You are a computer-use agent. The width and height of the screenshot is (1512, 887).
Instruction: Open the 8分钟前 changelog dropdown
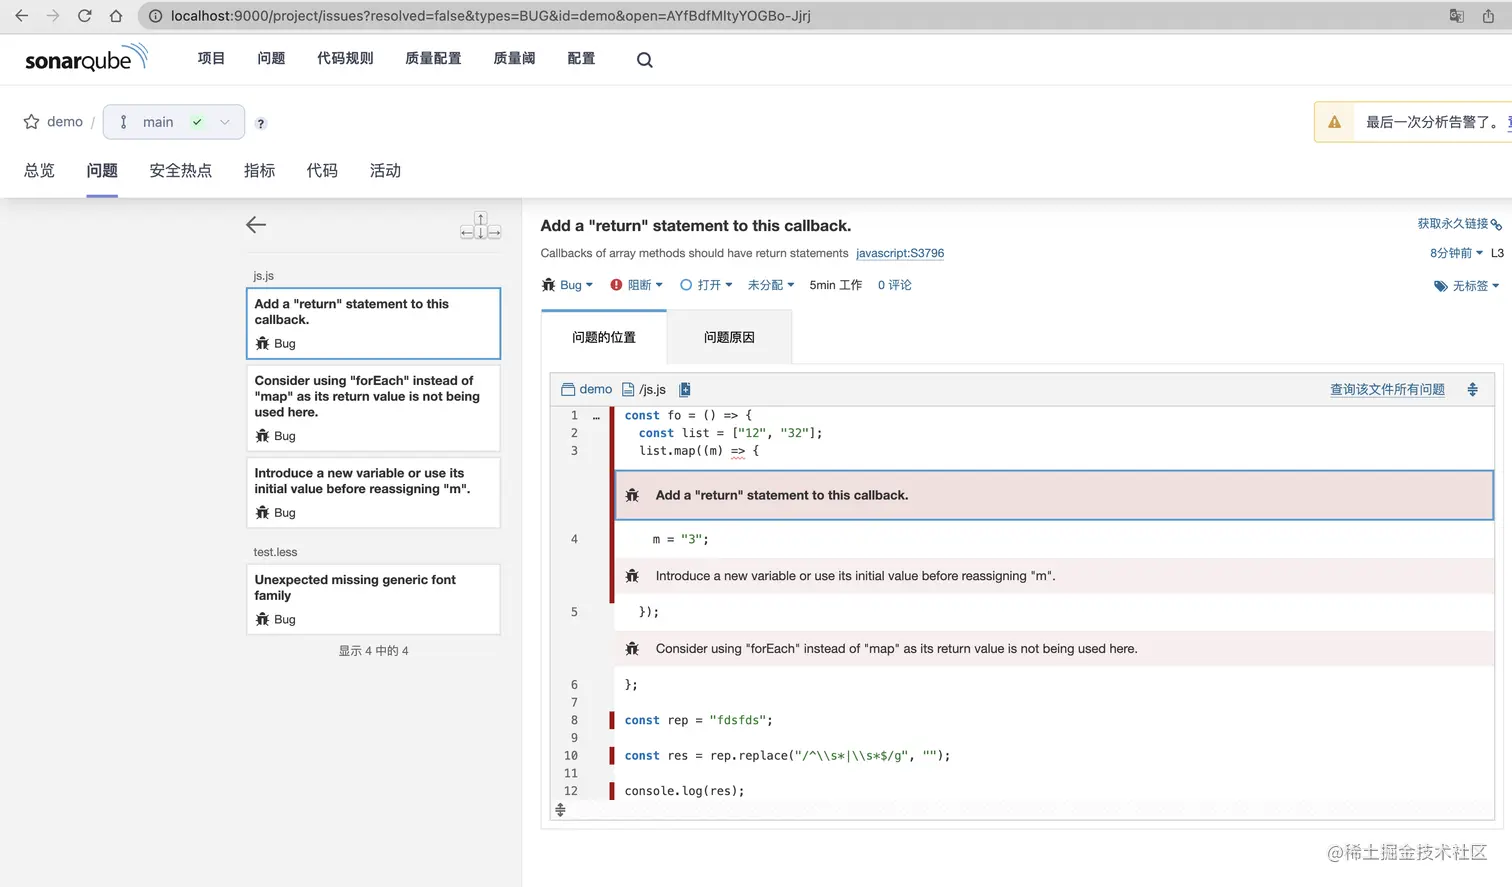pyautogui.click(x=1456, y=253)
